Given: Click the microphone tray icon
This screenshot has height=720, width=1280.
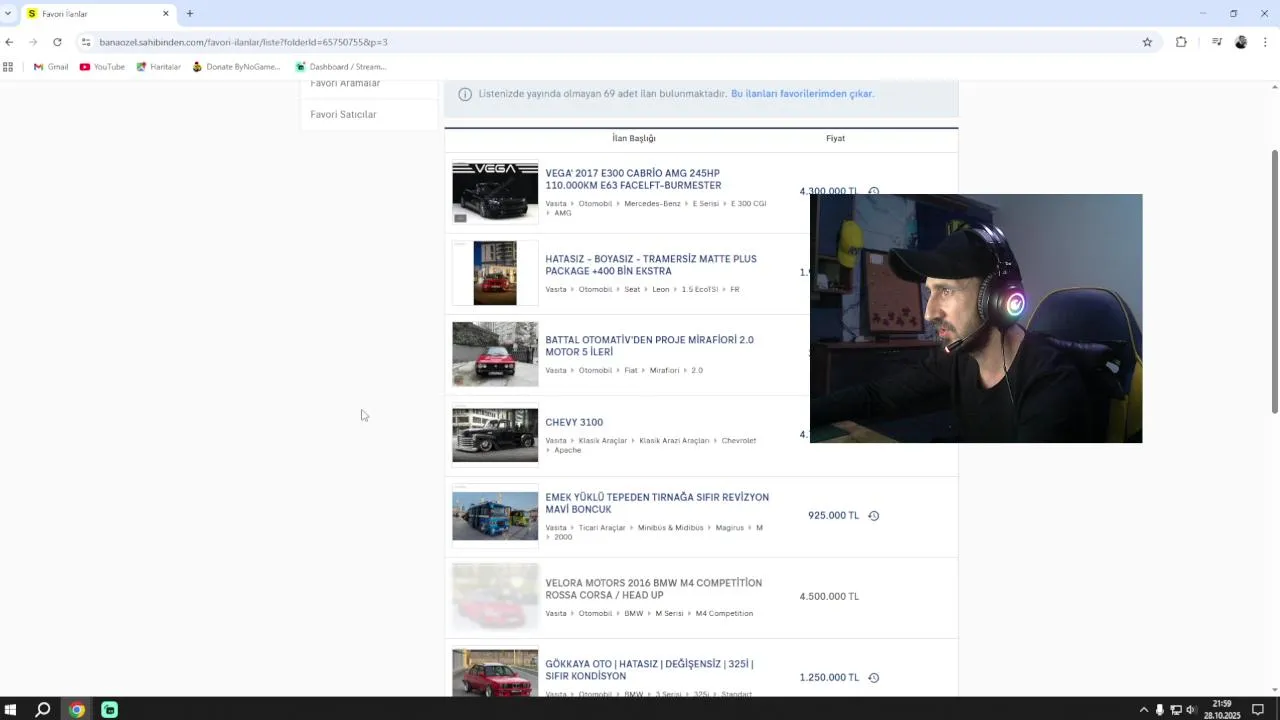Looking at the screenshot, I should 1160,710.
